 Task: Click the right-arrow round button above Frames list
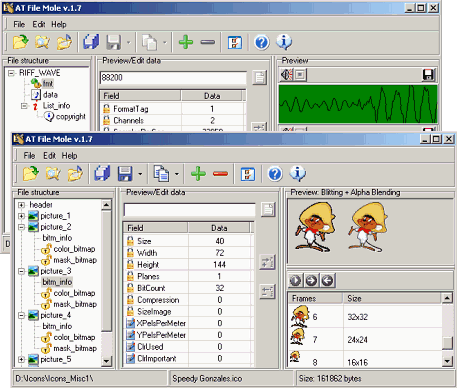[311, 281]
